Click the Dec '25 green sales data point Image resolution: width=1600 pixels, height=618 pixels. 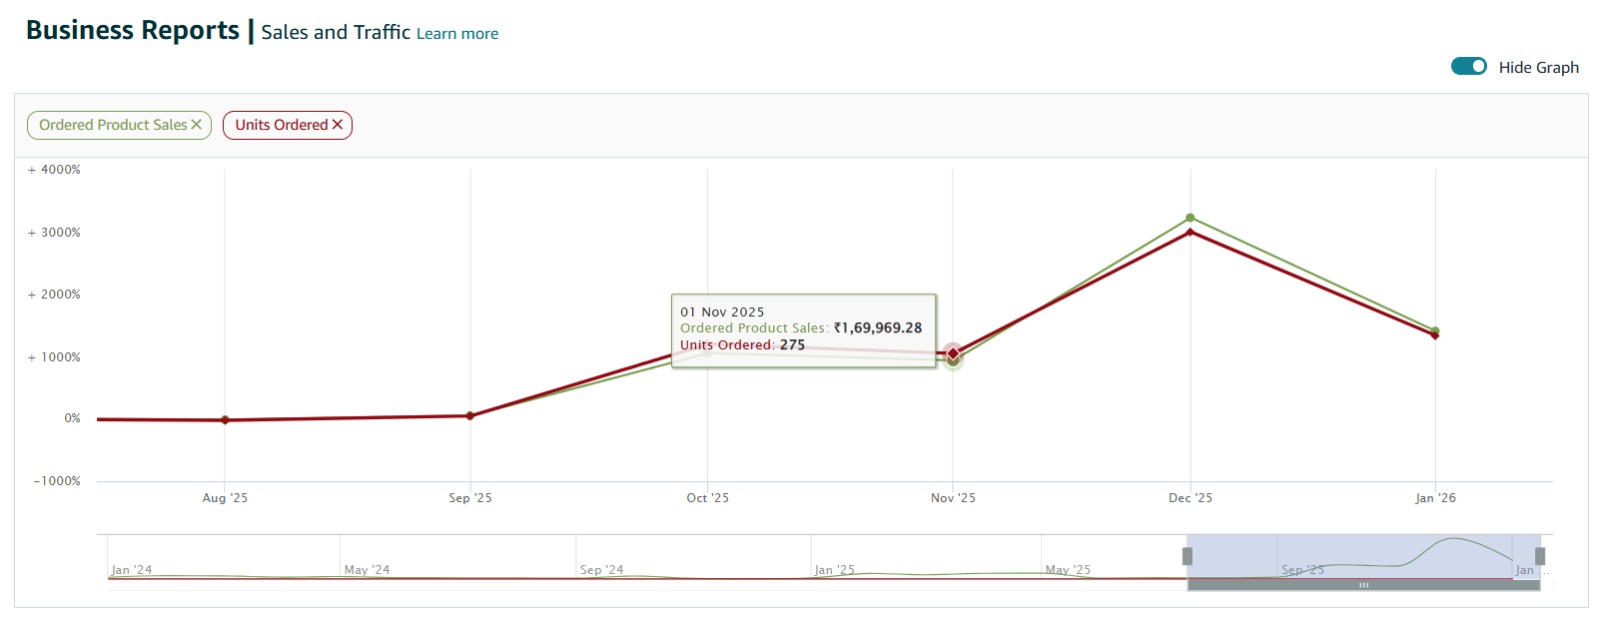click(x=1190, y=218)
